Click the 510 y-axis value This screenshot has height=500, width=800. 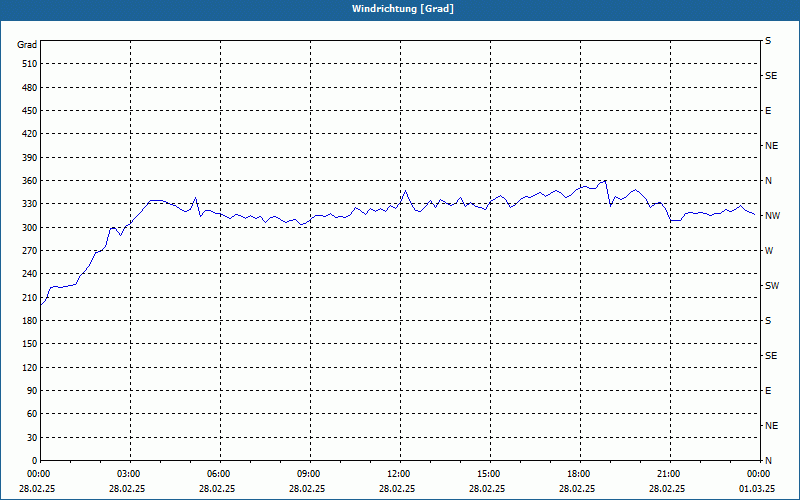pos(30,64)
